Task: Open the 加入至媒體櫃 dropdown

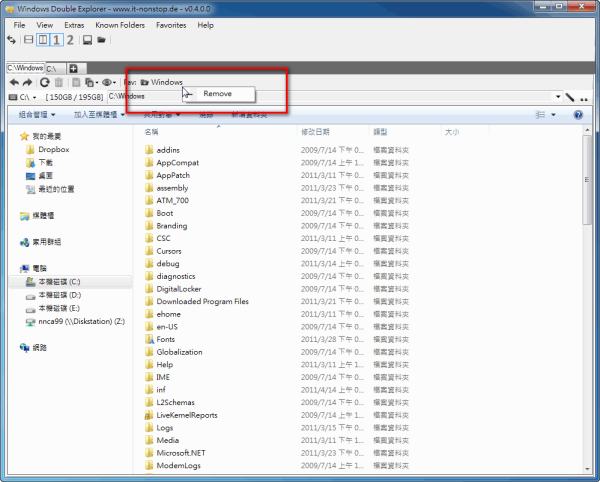Action: pos(99,114)
